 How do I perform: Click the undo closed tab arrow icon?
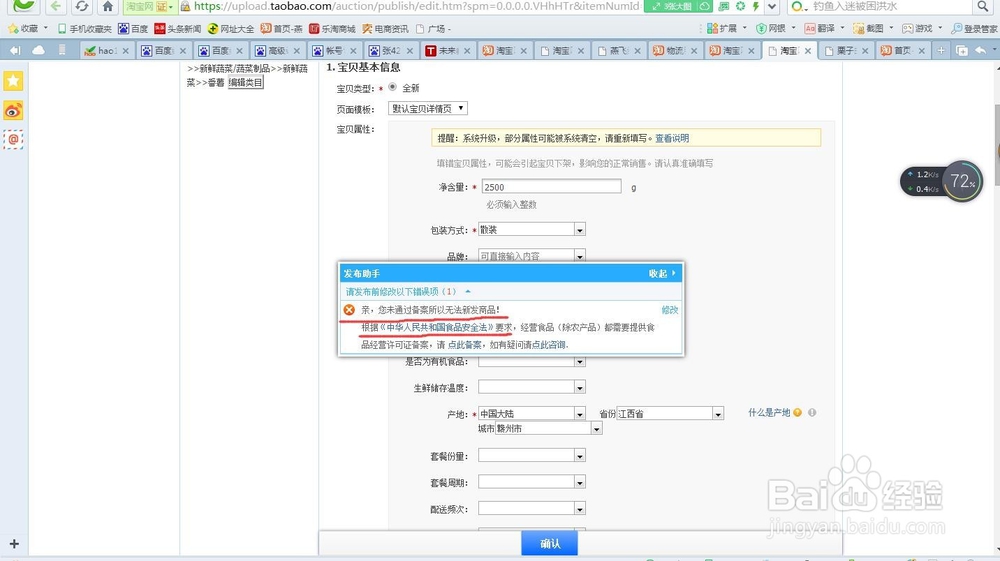click(x=981, y=50)
